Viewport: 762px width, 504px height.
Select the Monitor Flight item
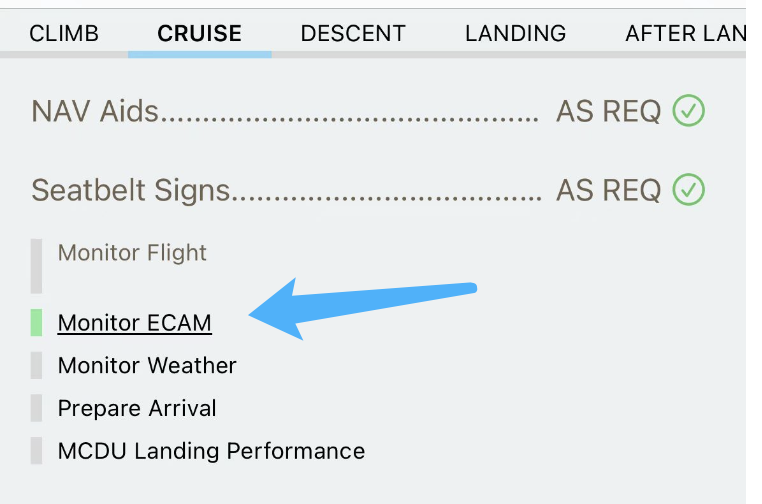(x=132, y=253)
